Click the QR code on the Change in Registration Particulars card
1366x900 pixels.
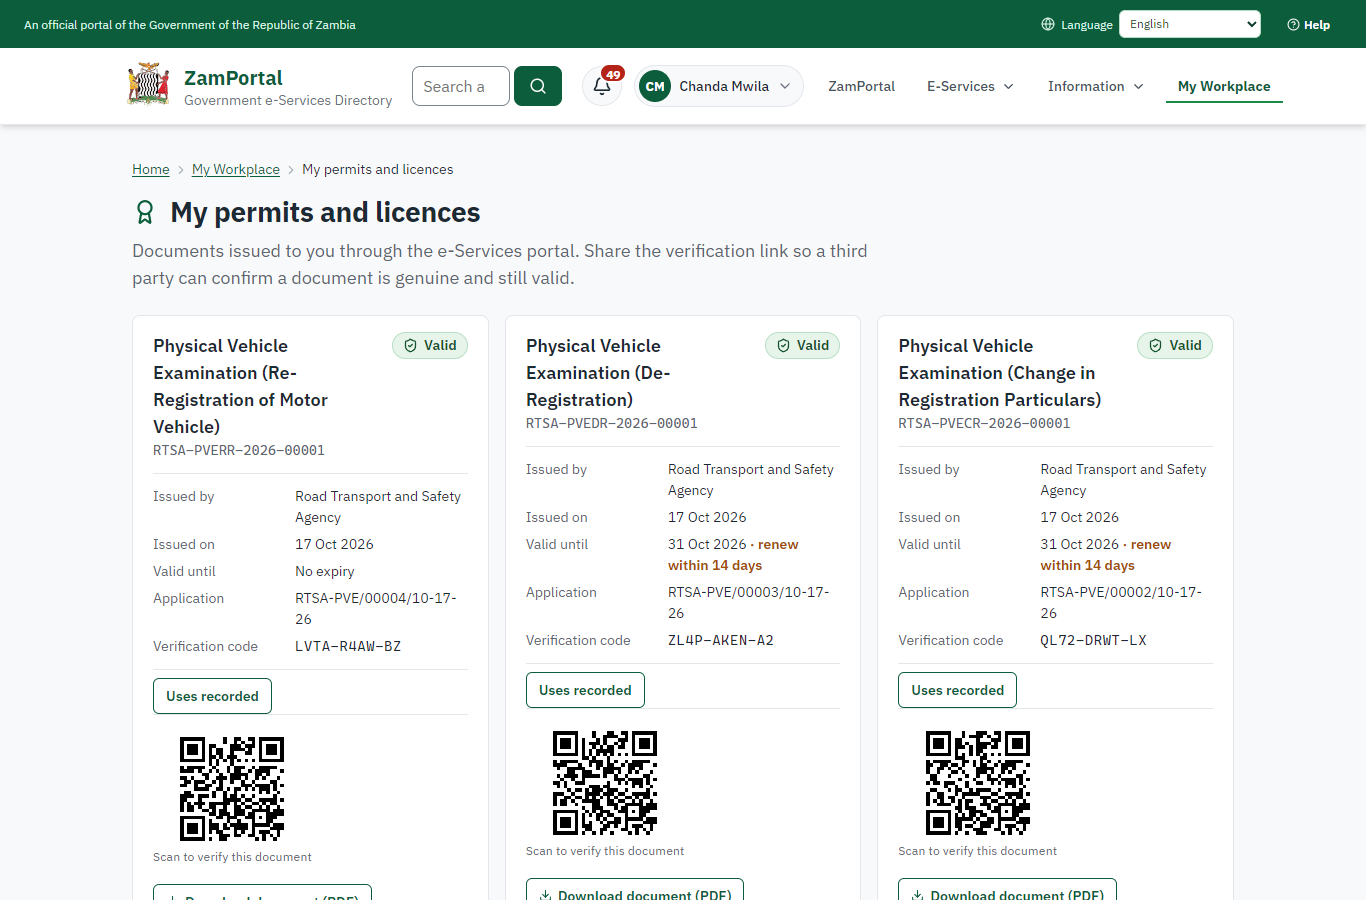[x=978, y=783]
